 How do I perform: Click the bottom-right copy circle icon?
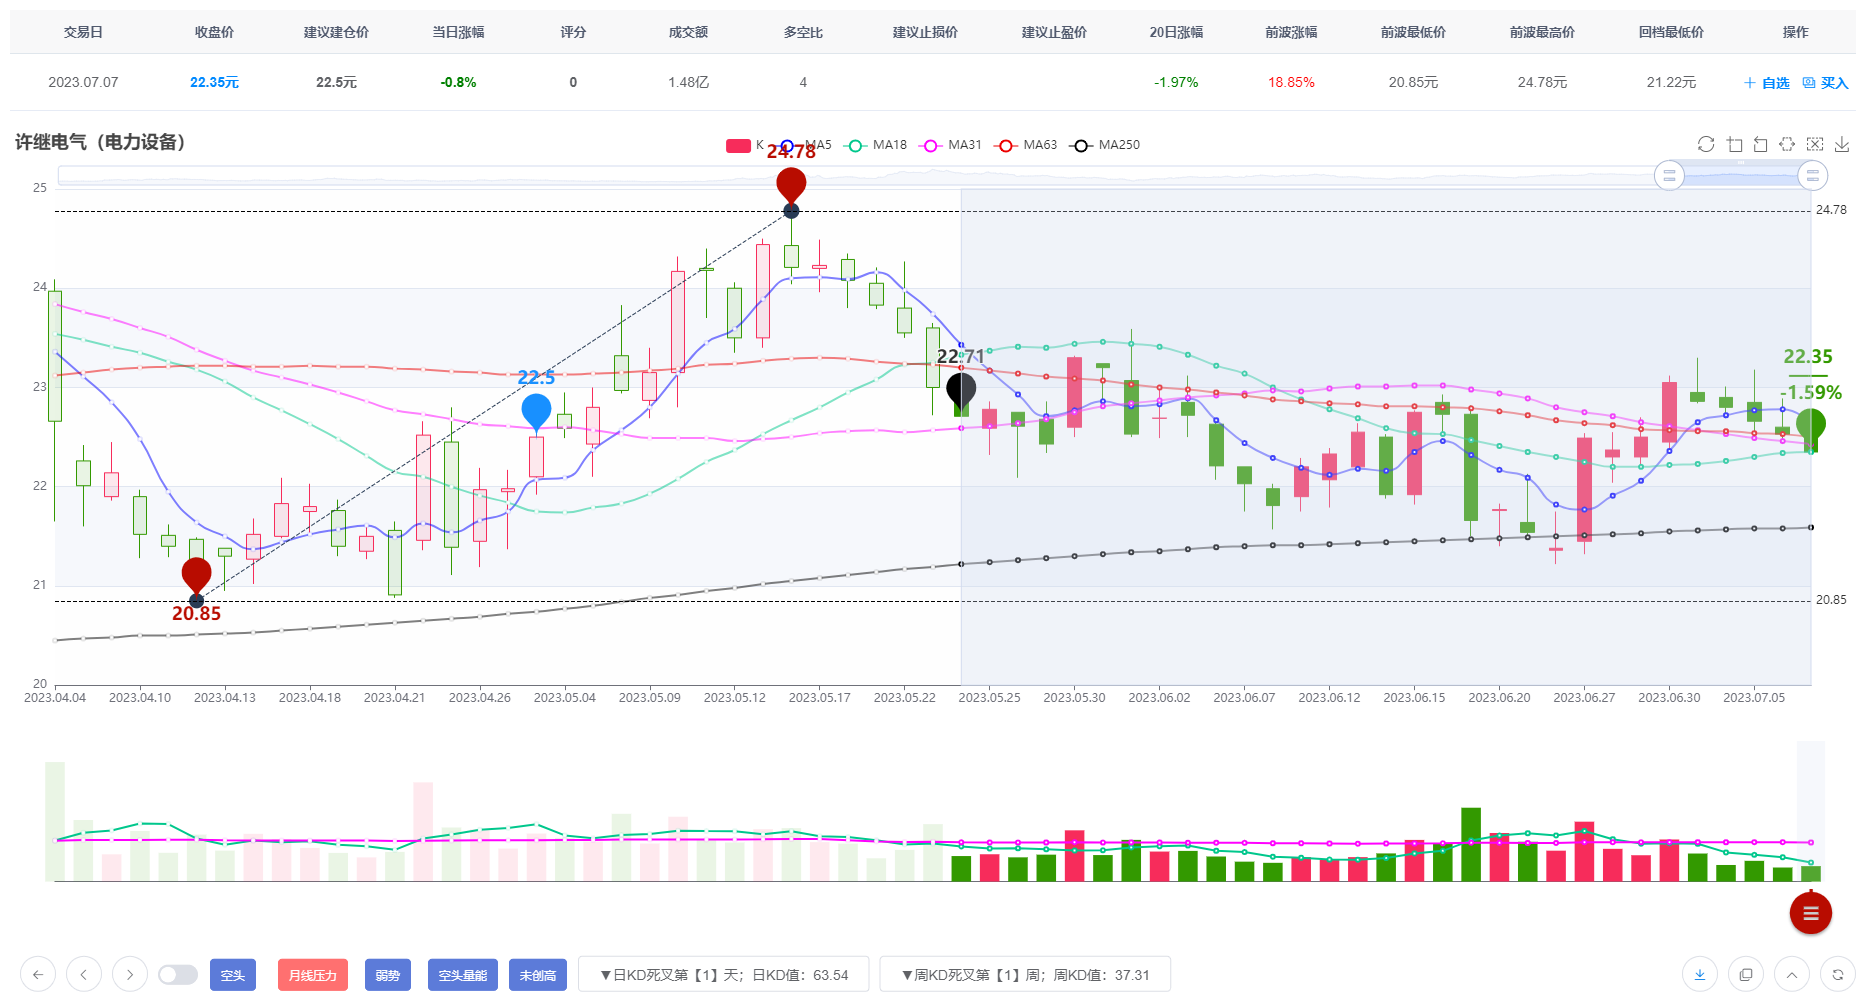click(1746, 974)
